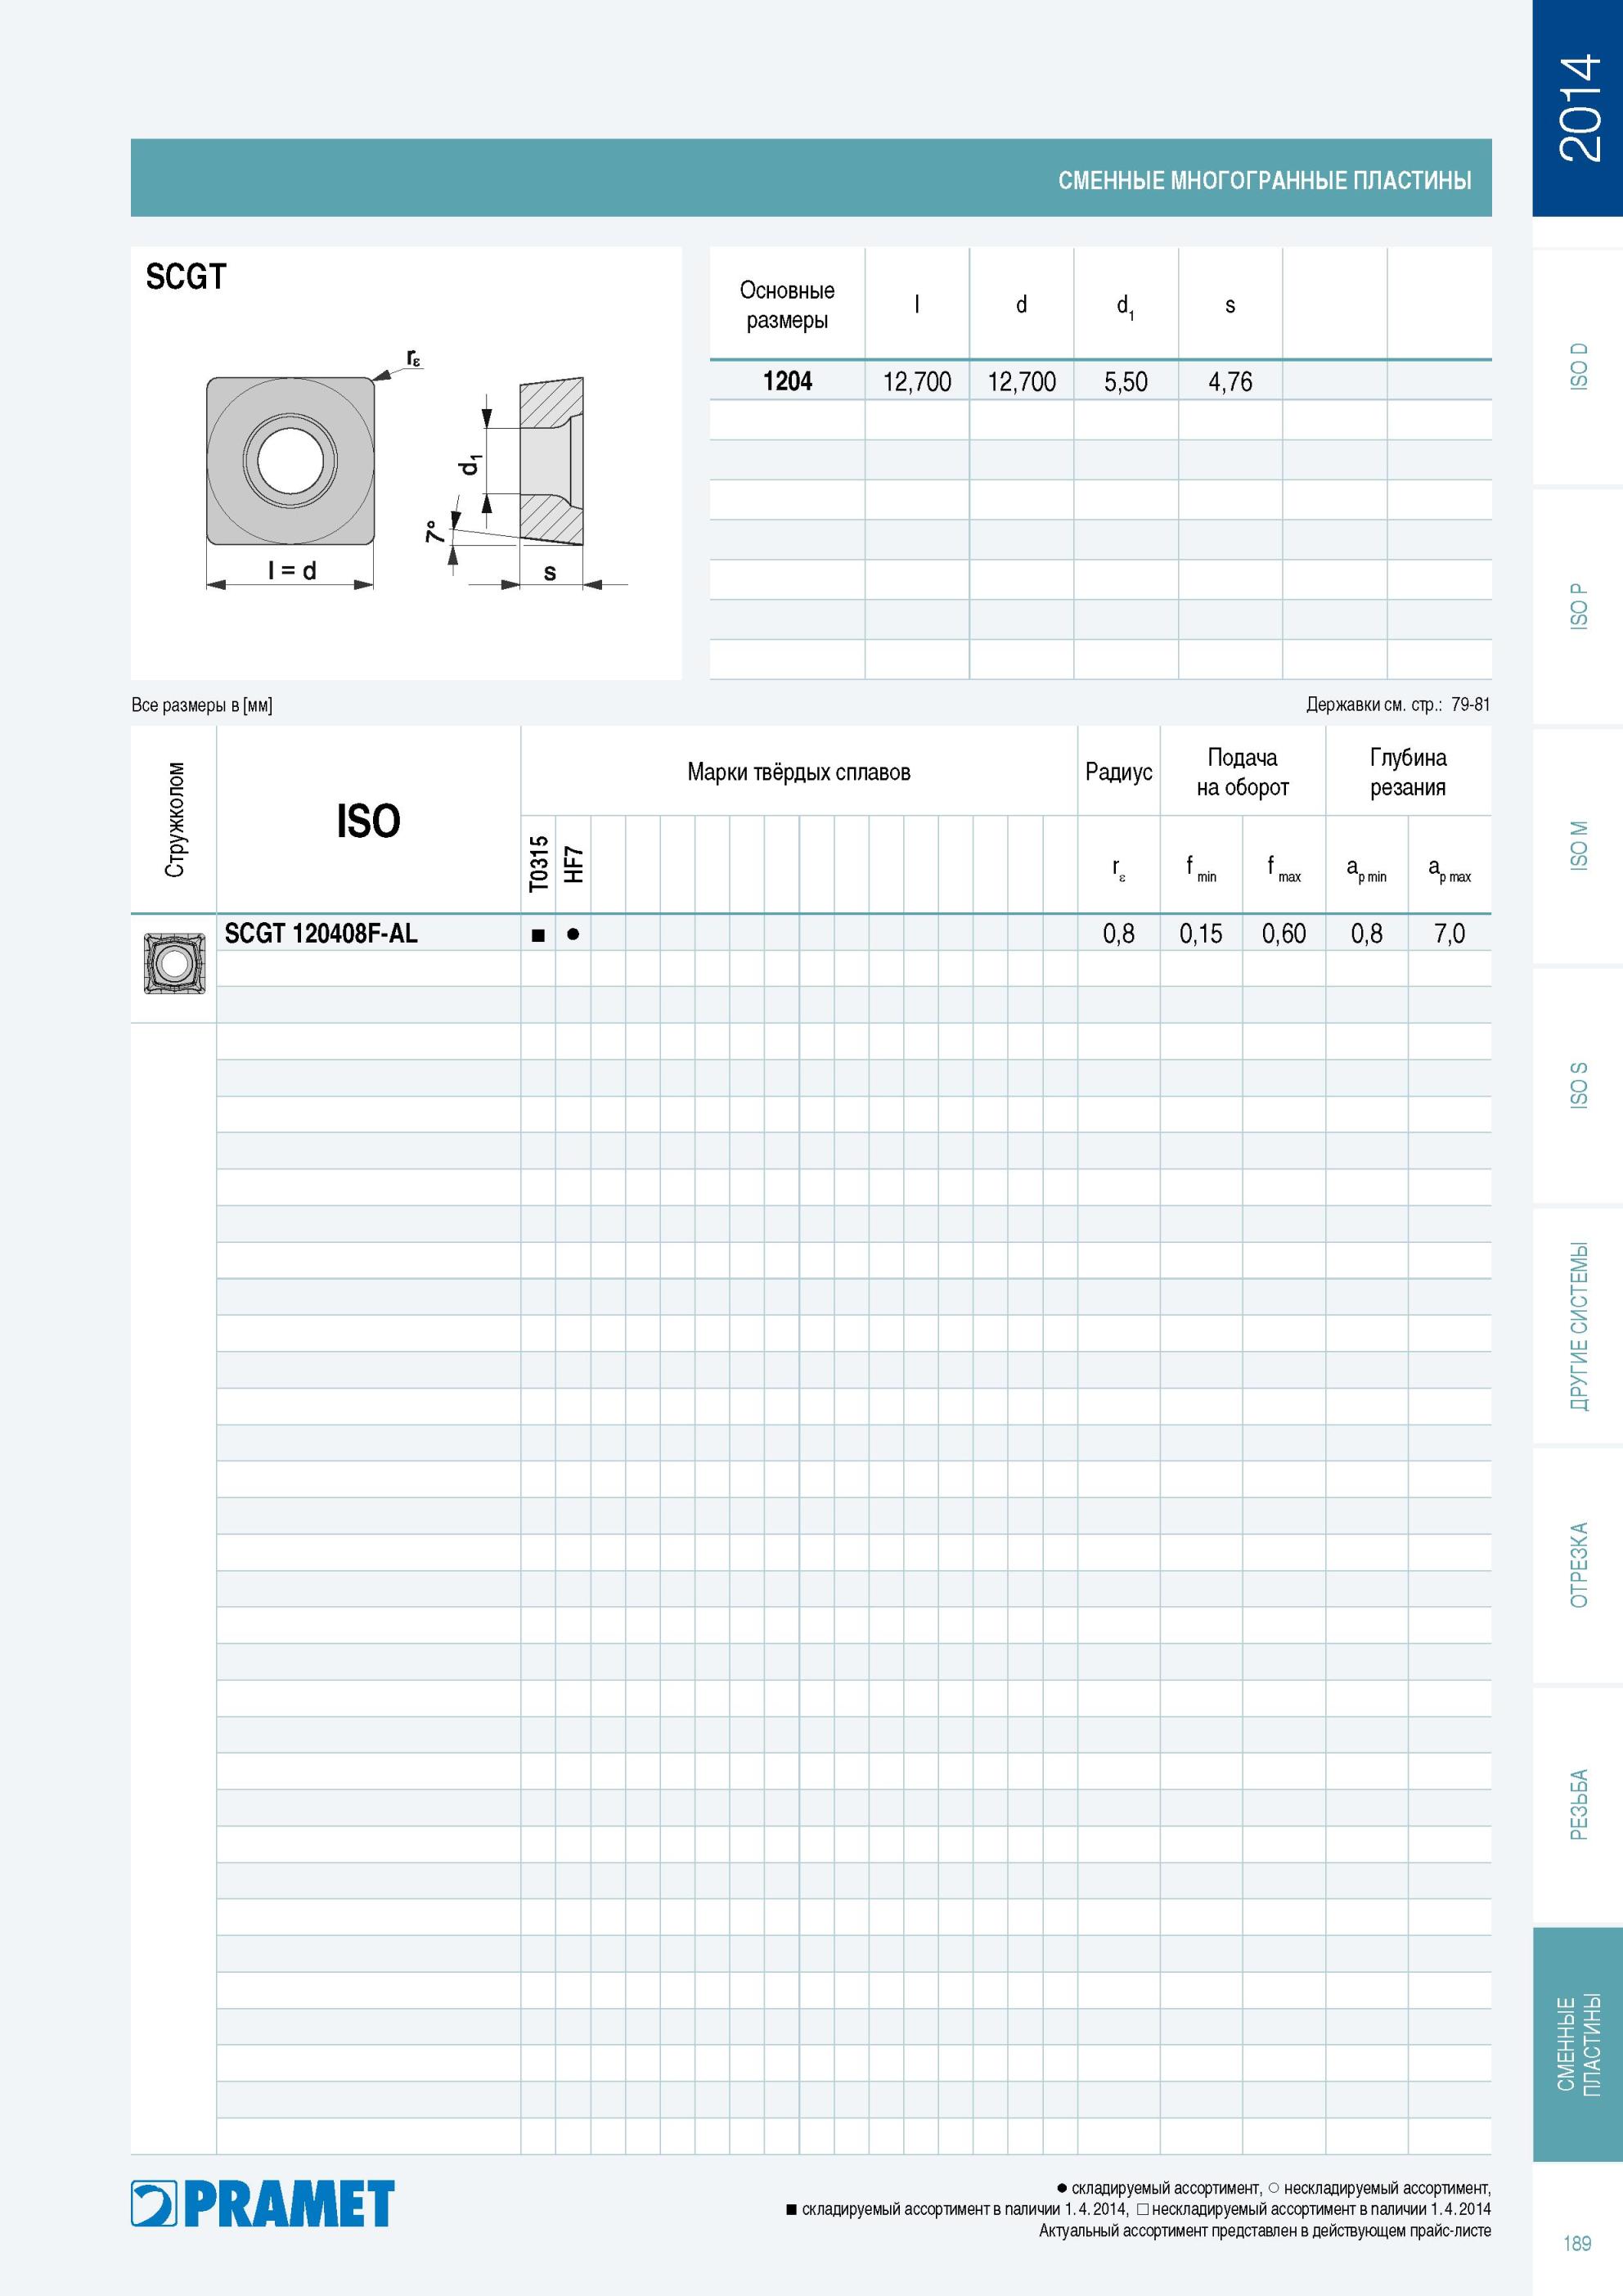Select the ISO D side tab
Image resolution: width=1623 pixels, height=2296 pixels.
[x=1578, y=367]
